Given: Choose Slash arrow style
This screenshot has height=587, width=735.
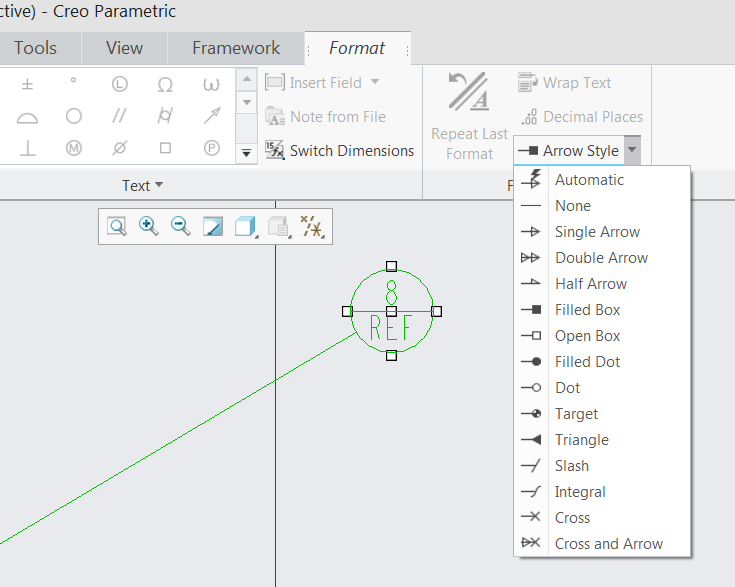Looking at the screenshot, I should click(602, 466).
